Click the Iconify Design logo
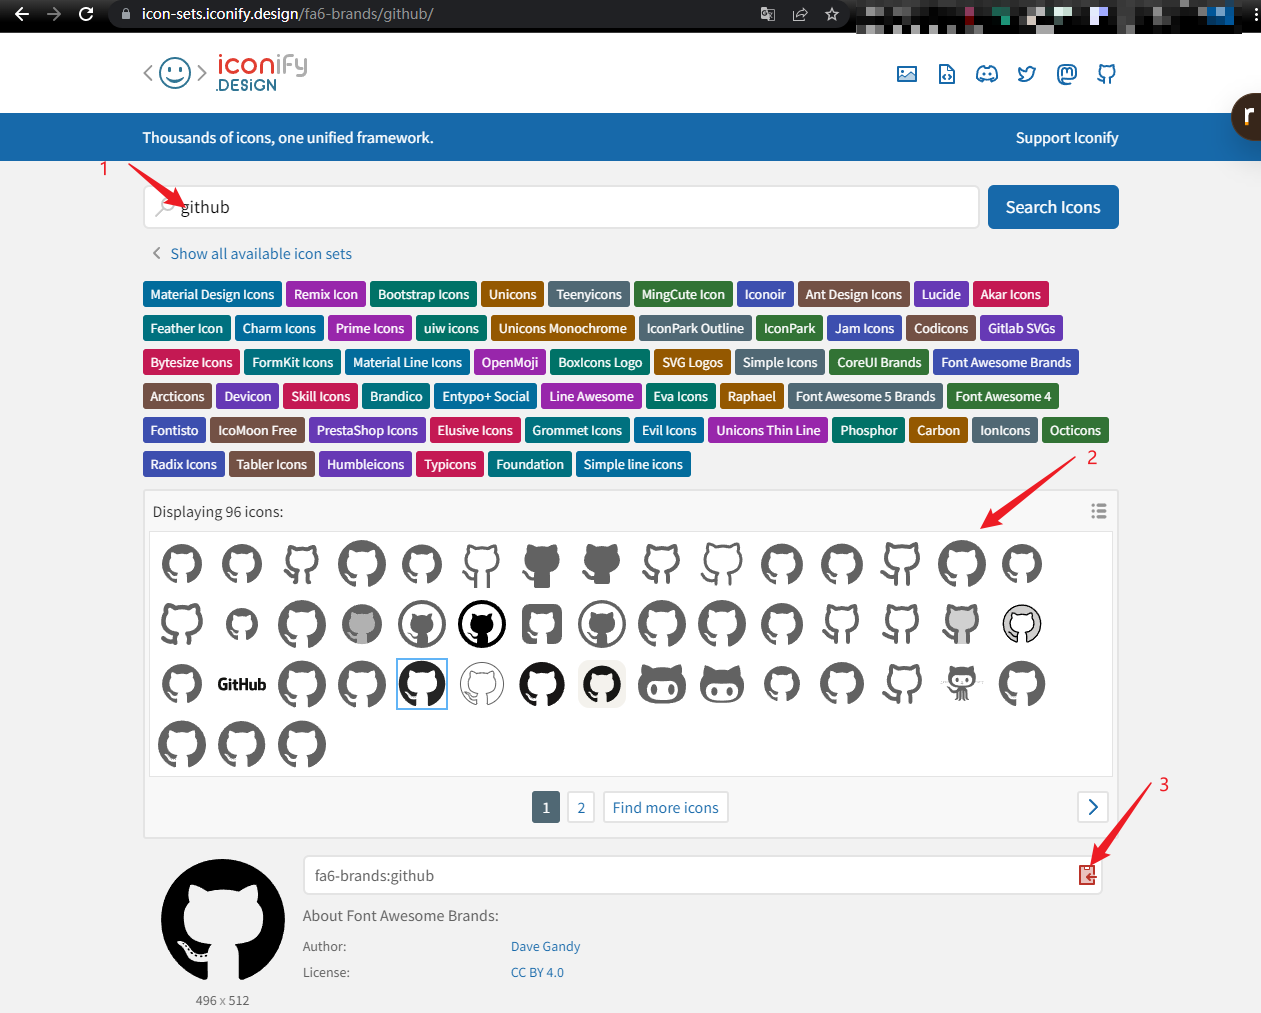This screenshot has width=1261, height=1013. click(225, 72)
